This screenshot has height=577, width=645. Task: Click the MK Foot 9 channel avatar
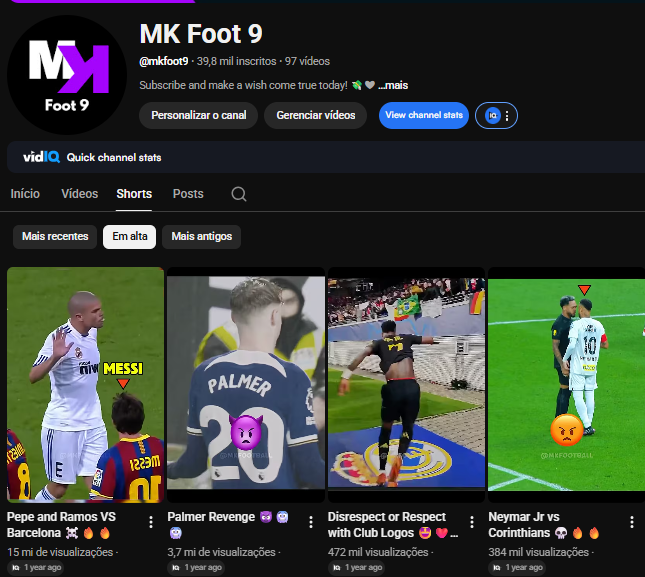point(67,75)
